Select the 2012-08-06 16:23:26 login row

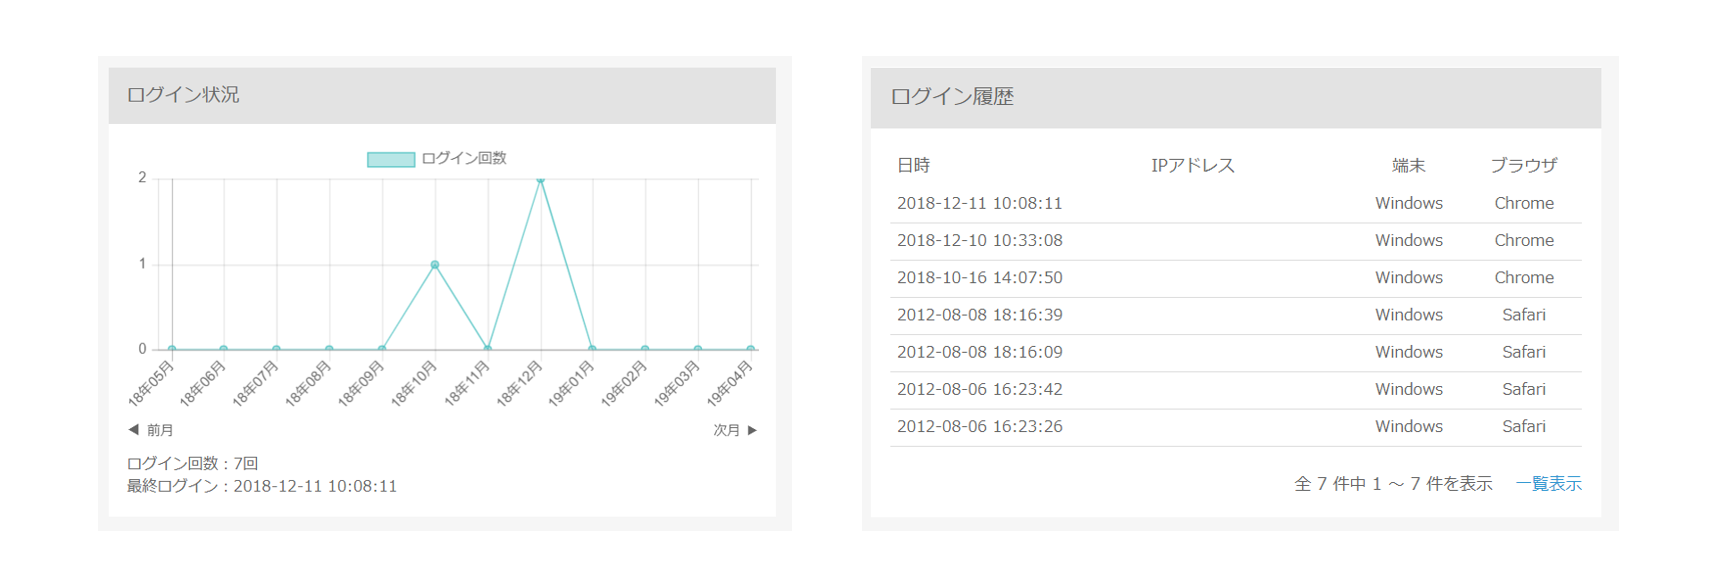pos(1236,427)
